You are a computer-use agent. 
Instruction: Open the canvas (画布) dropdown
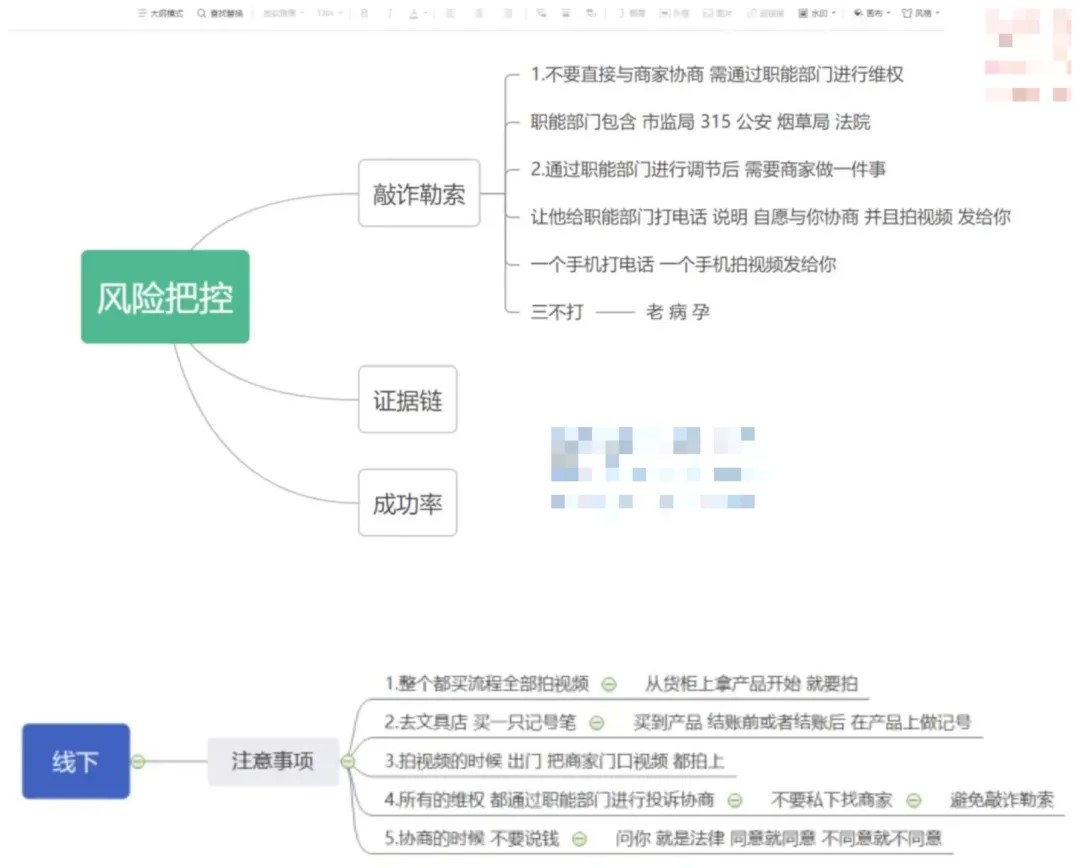[871, 13]
